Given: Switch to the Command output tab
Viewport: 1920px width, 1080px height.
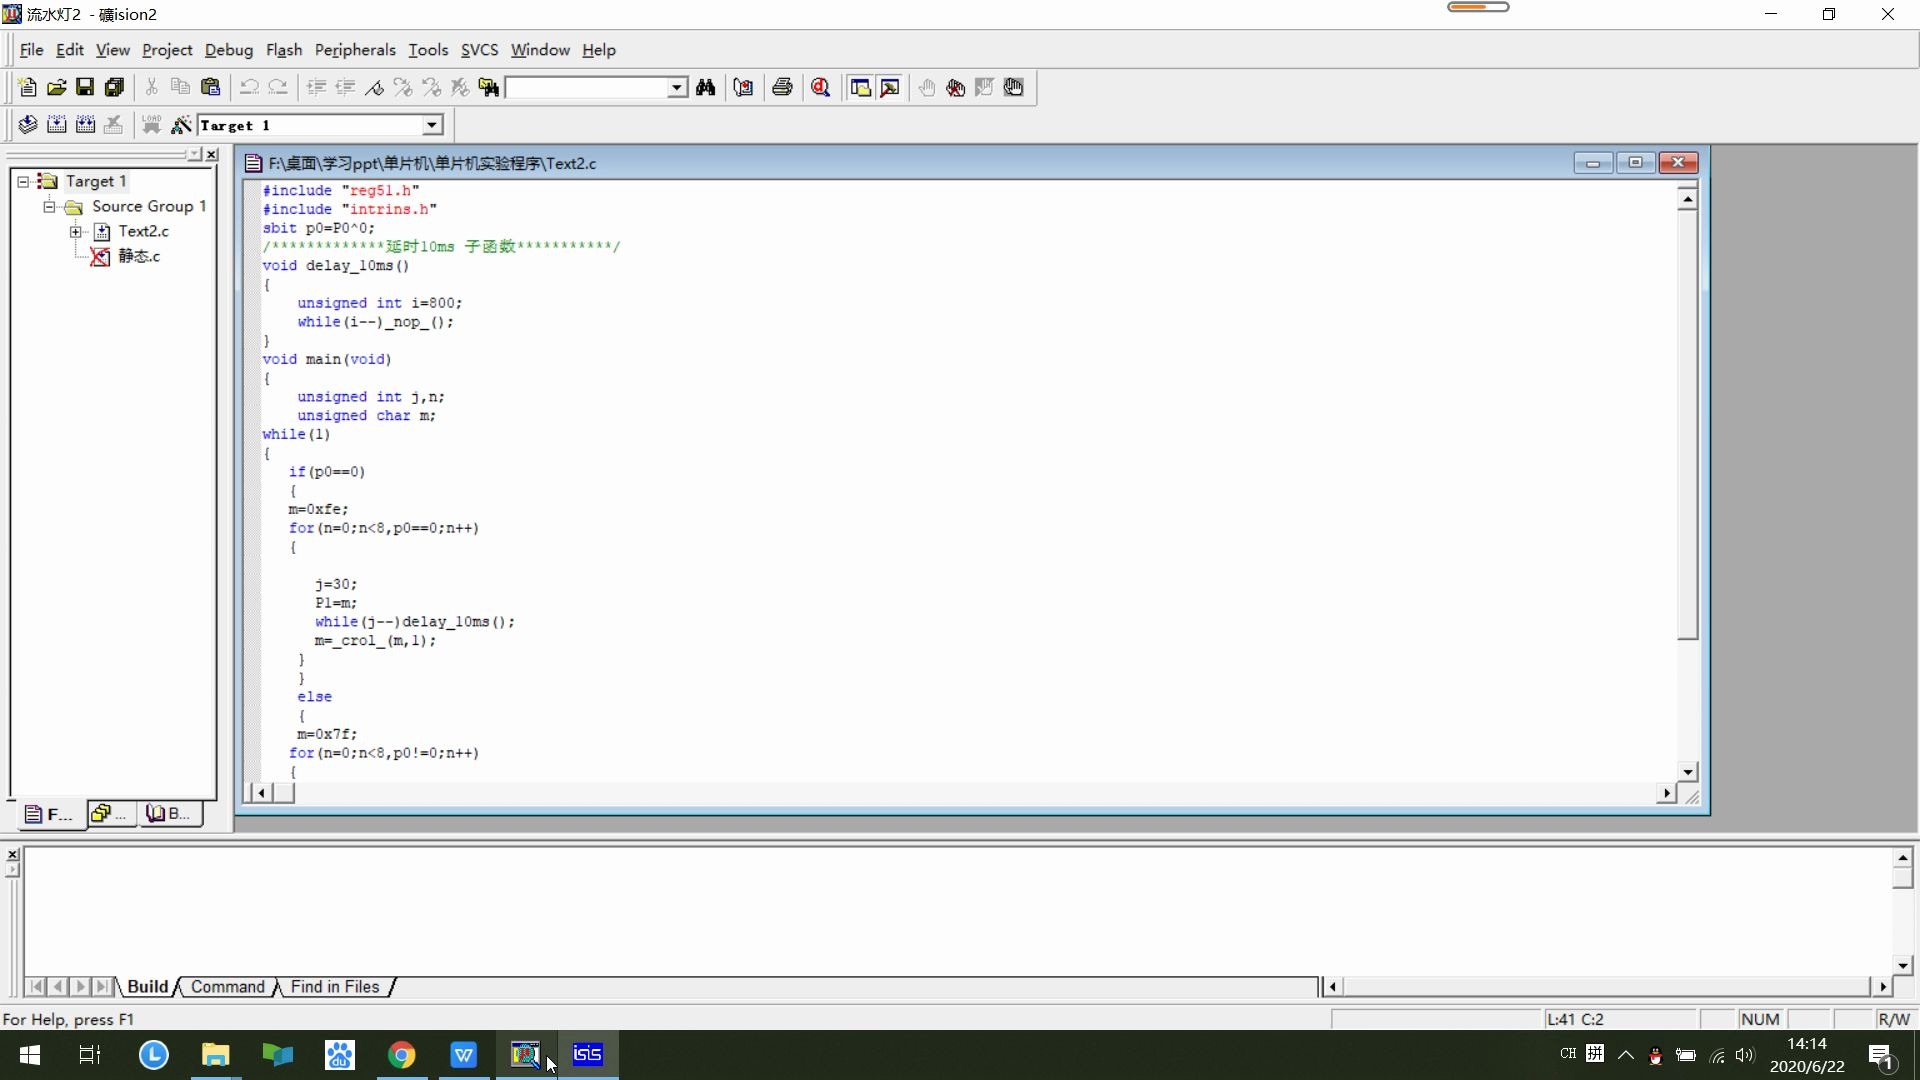Looking at the screenshot, I should [x=228, y=987].
